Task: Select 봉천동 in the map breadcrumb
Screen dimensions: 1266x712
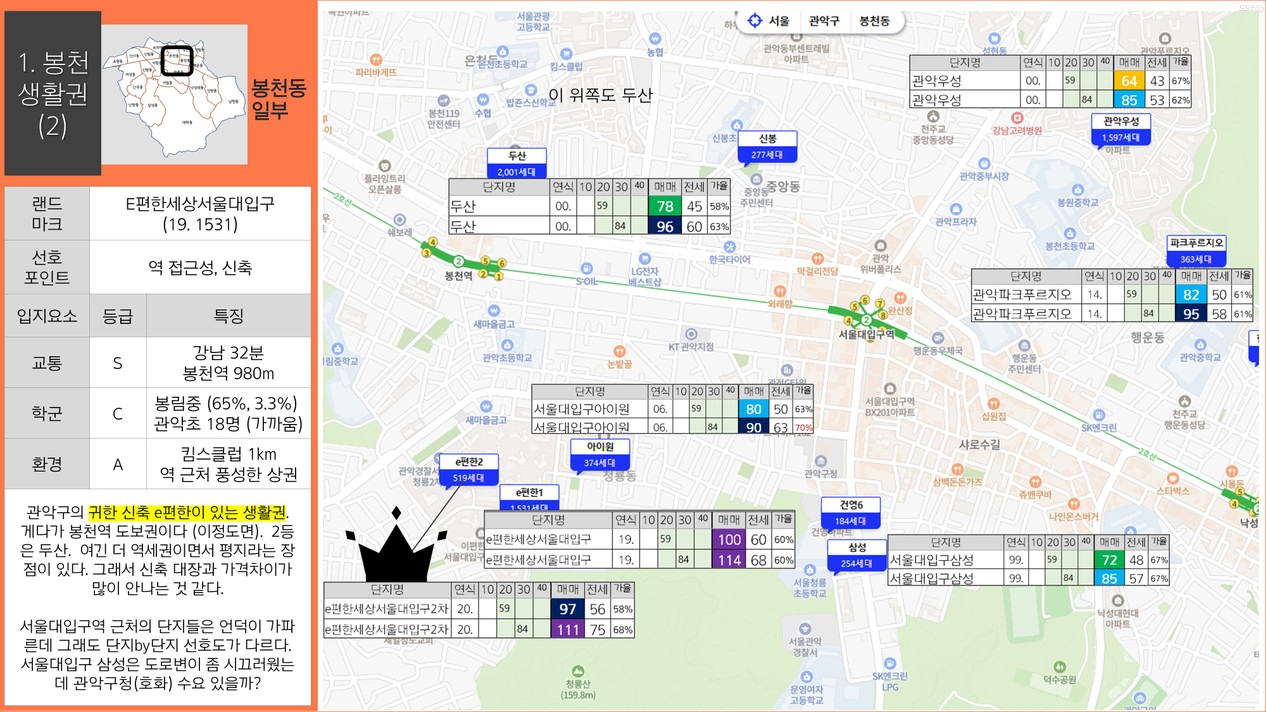Action: tap(875, 20)
